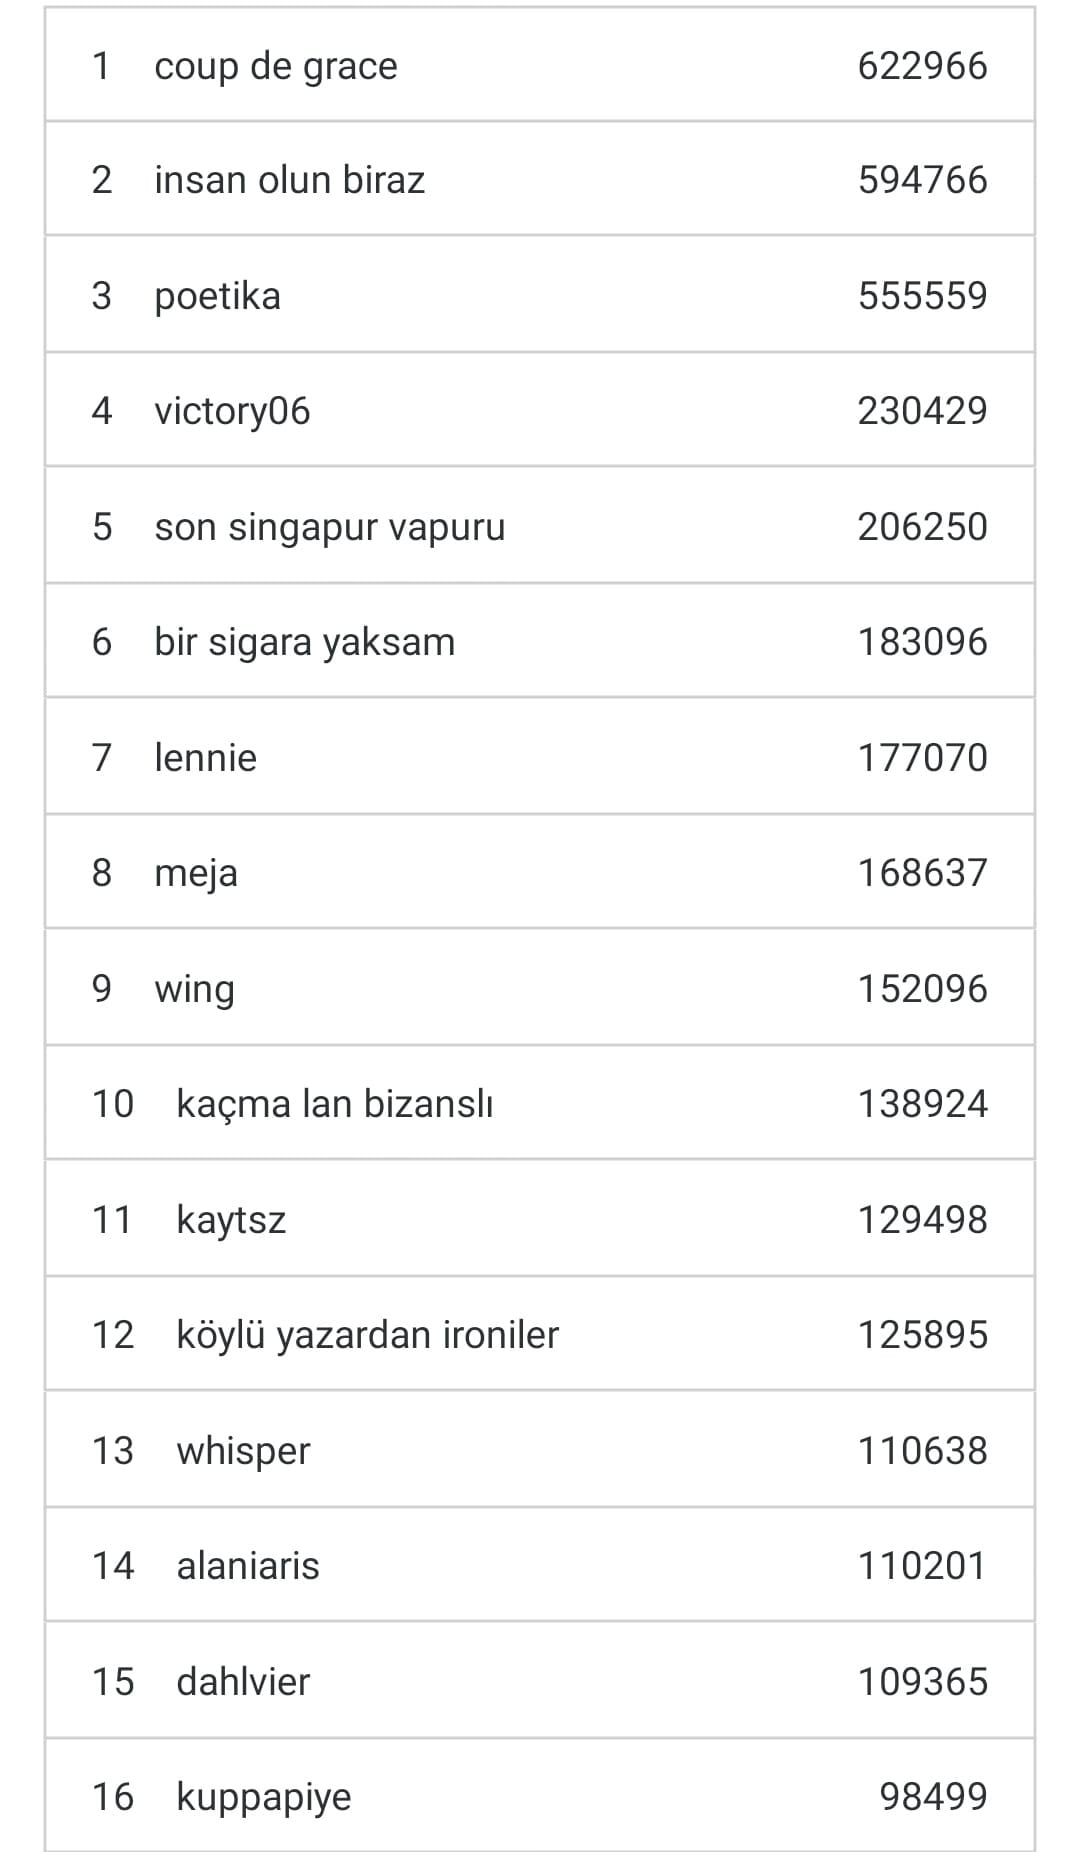Open the 'victory06' profile
Viewport: 1080px width, 1852px height.
point(232,411)
